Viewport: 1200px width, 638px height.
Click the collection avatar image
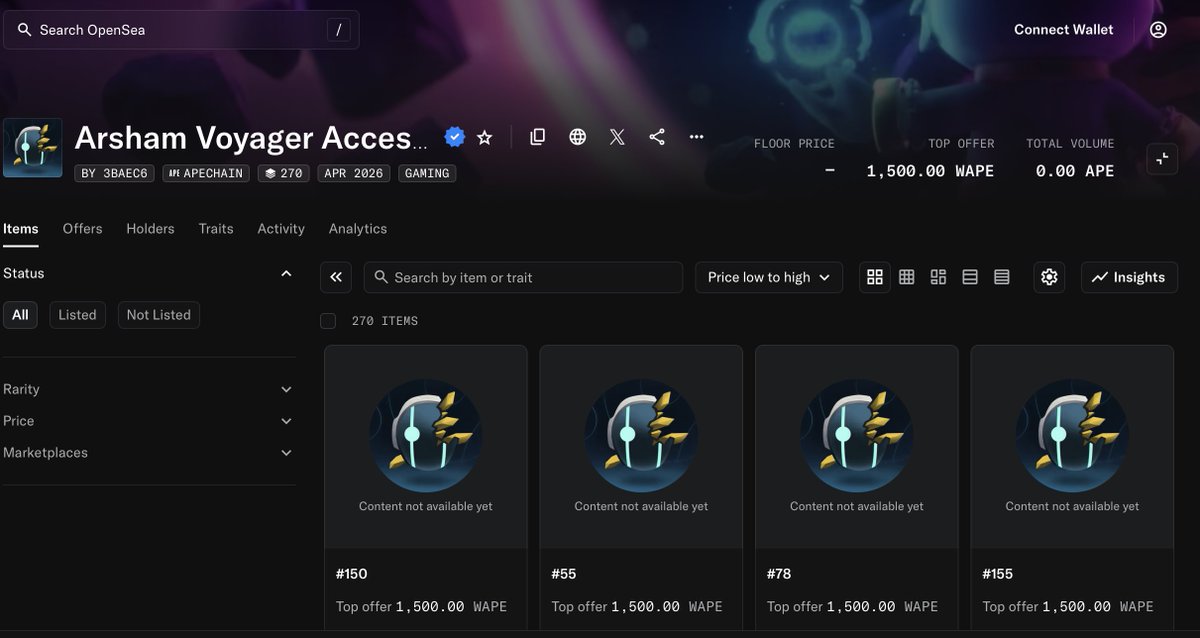pyautogui.click(x=33, y=148)
